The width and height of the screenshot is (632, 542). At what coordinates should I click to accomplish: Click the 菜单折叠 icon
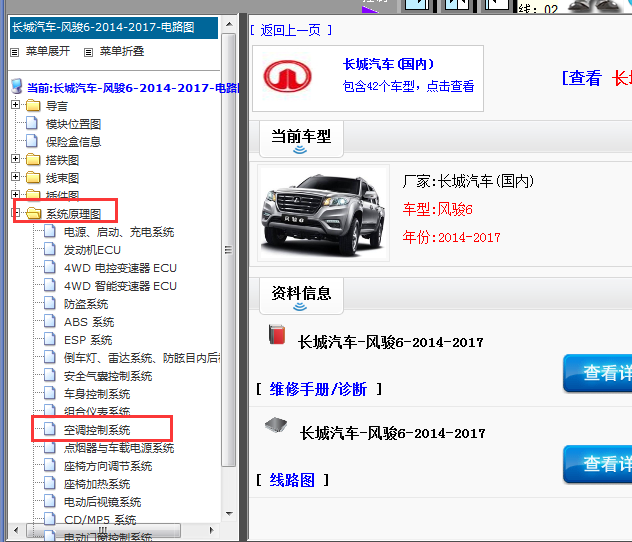[x=88, y=52]
